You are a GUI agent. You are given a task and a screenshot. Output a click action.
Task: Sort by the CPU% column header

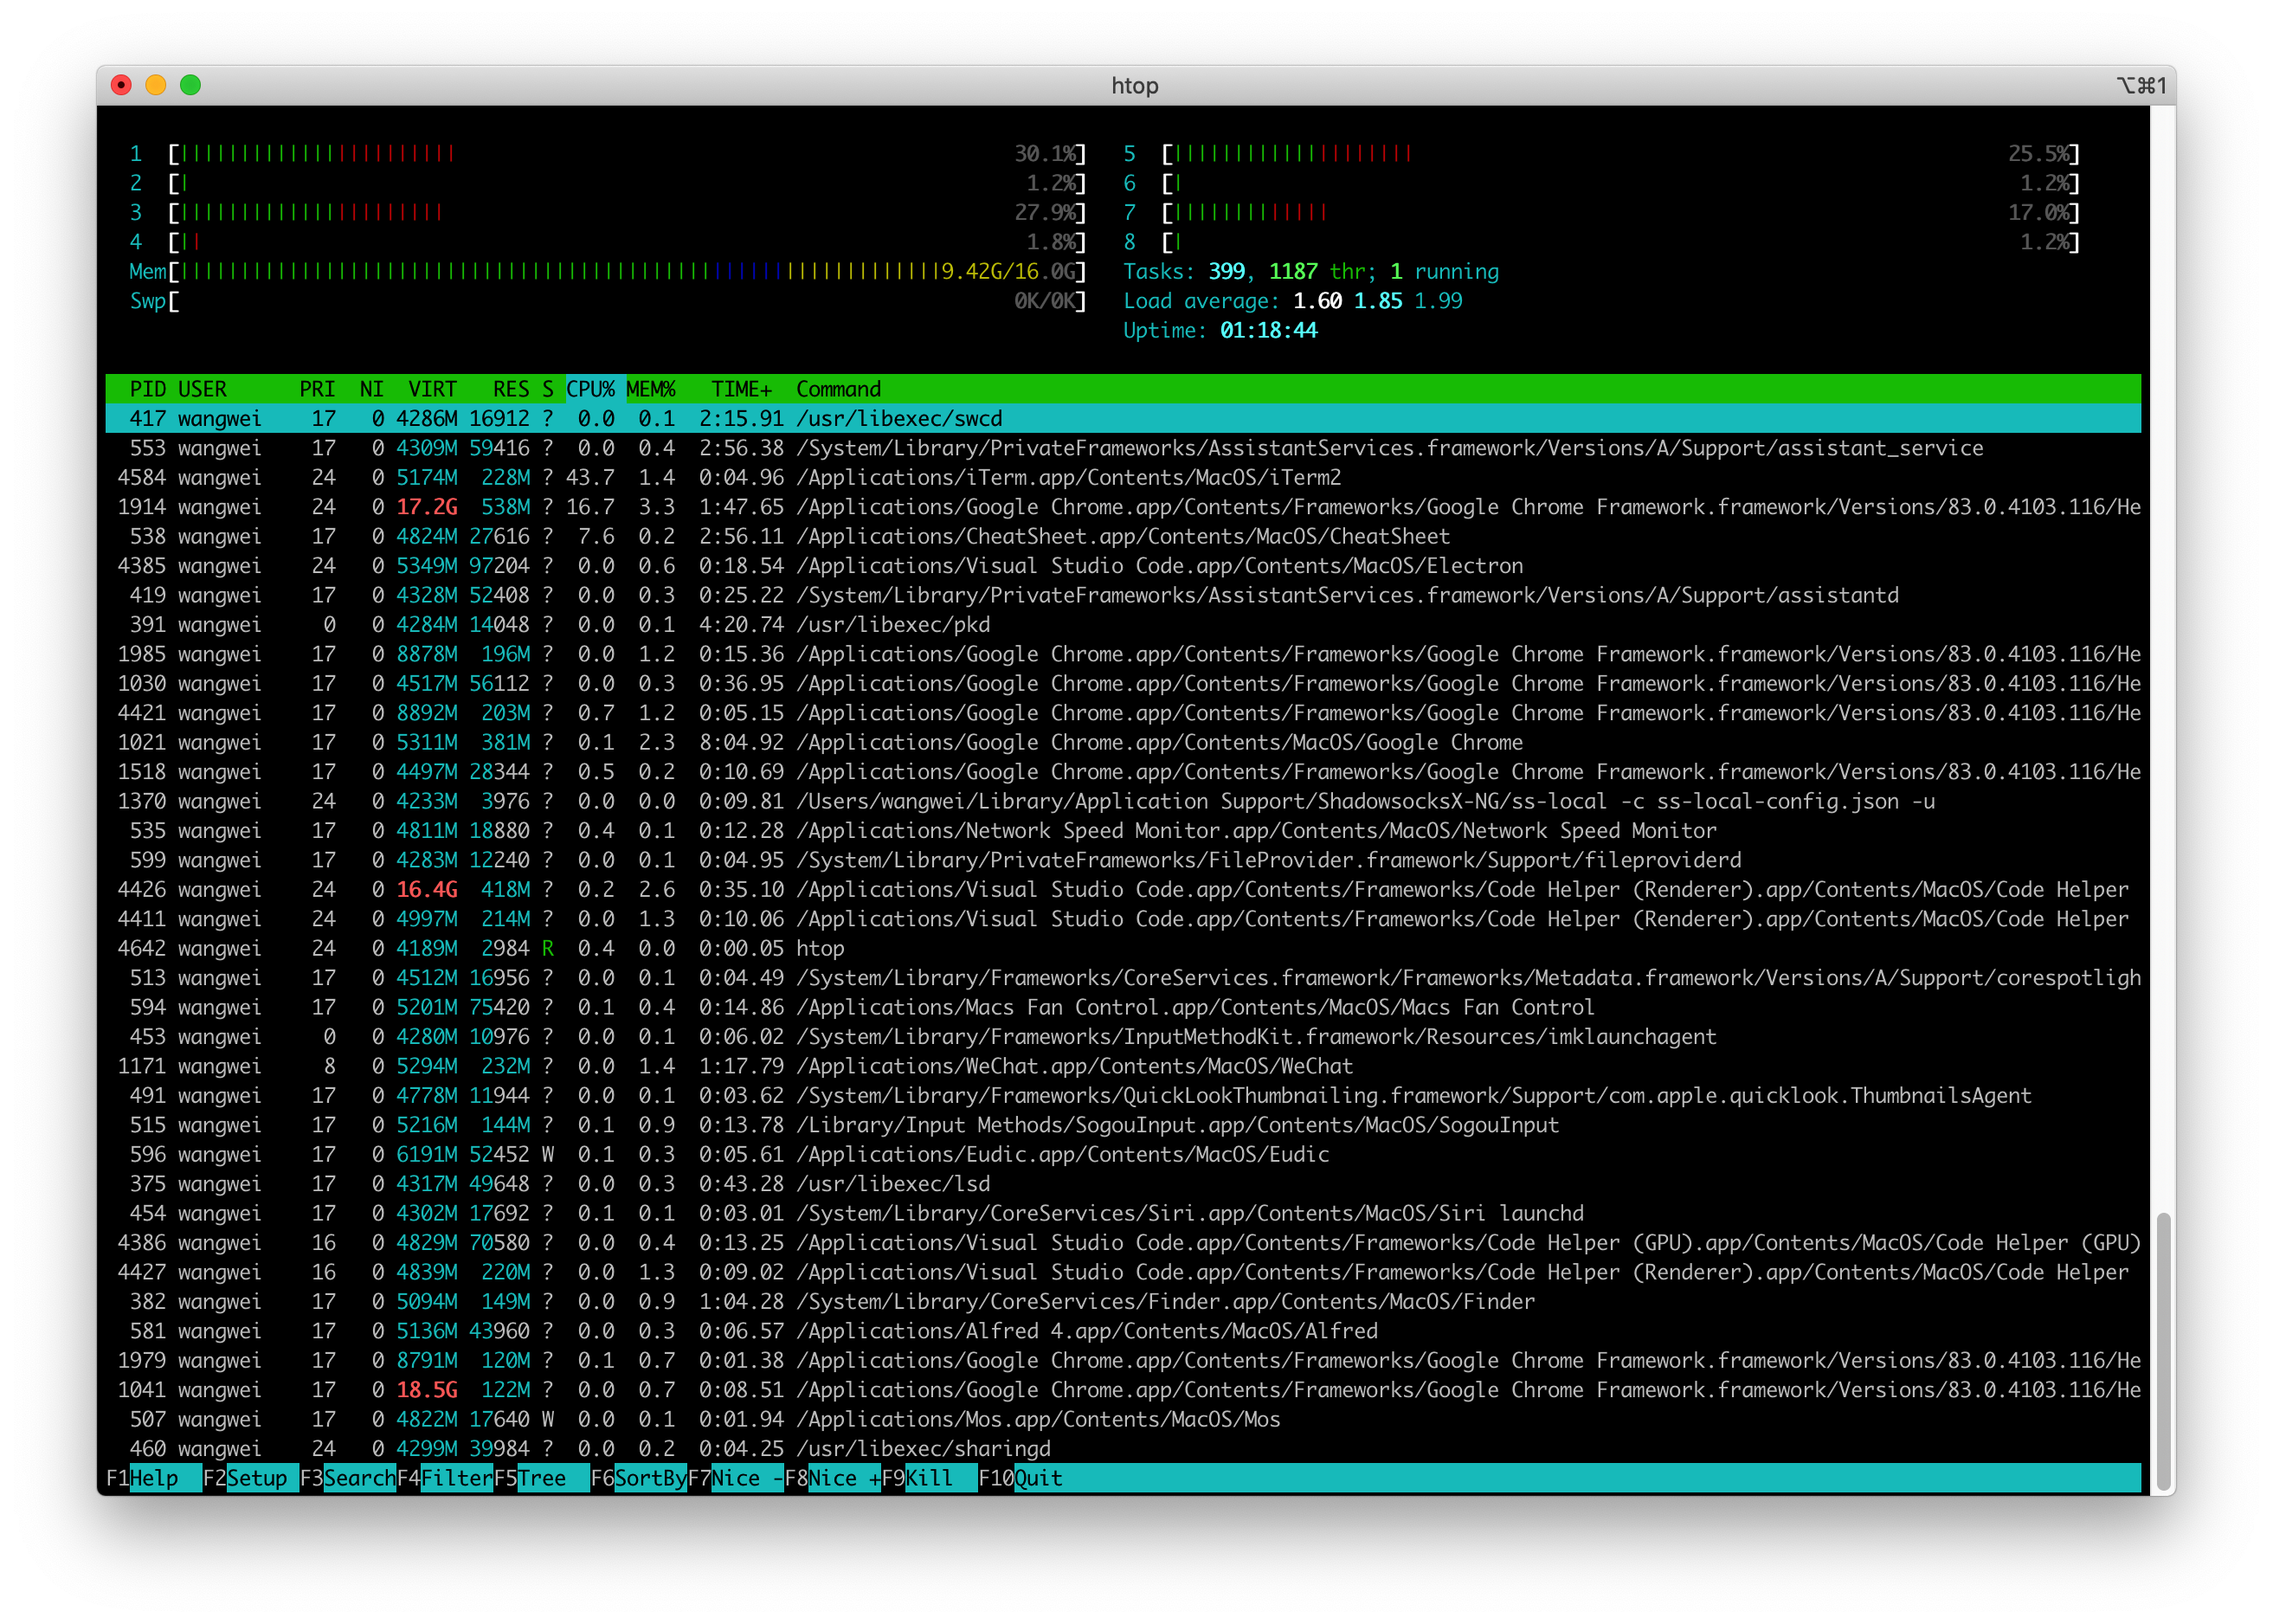click(591, 389)
